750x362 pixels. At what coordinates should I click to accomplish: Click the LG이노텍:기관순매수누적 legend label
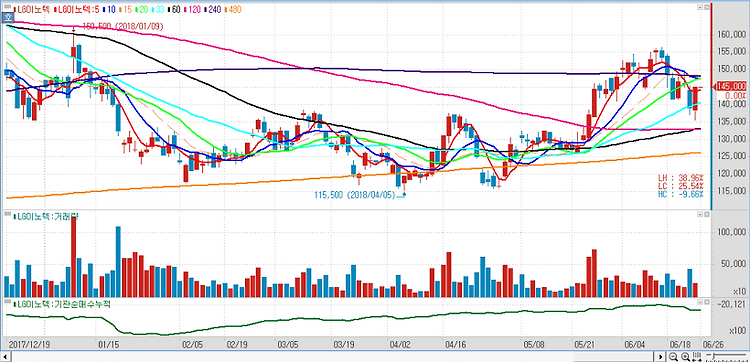(x=61, y=304)
